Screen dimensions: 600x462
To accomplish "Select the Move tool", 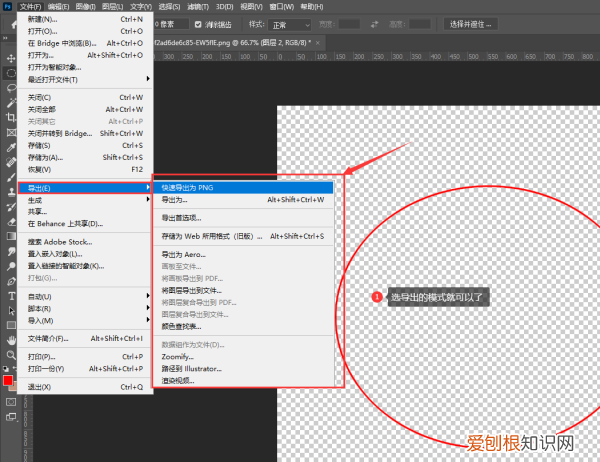I will (x=11, y=58).
